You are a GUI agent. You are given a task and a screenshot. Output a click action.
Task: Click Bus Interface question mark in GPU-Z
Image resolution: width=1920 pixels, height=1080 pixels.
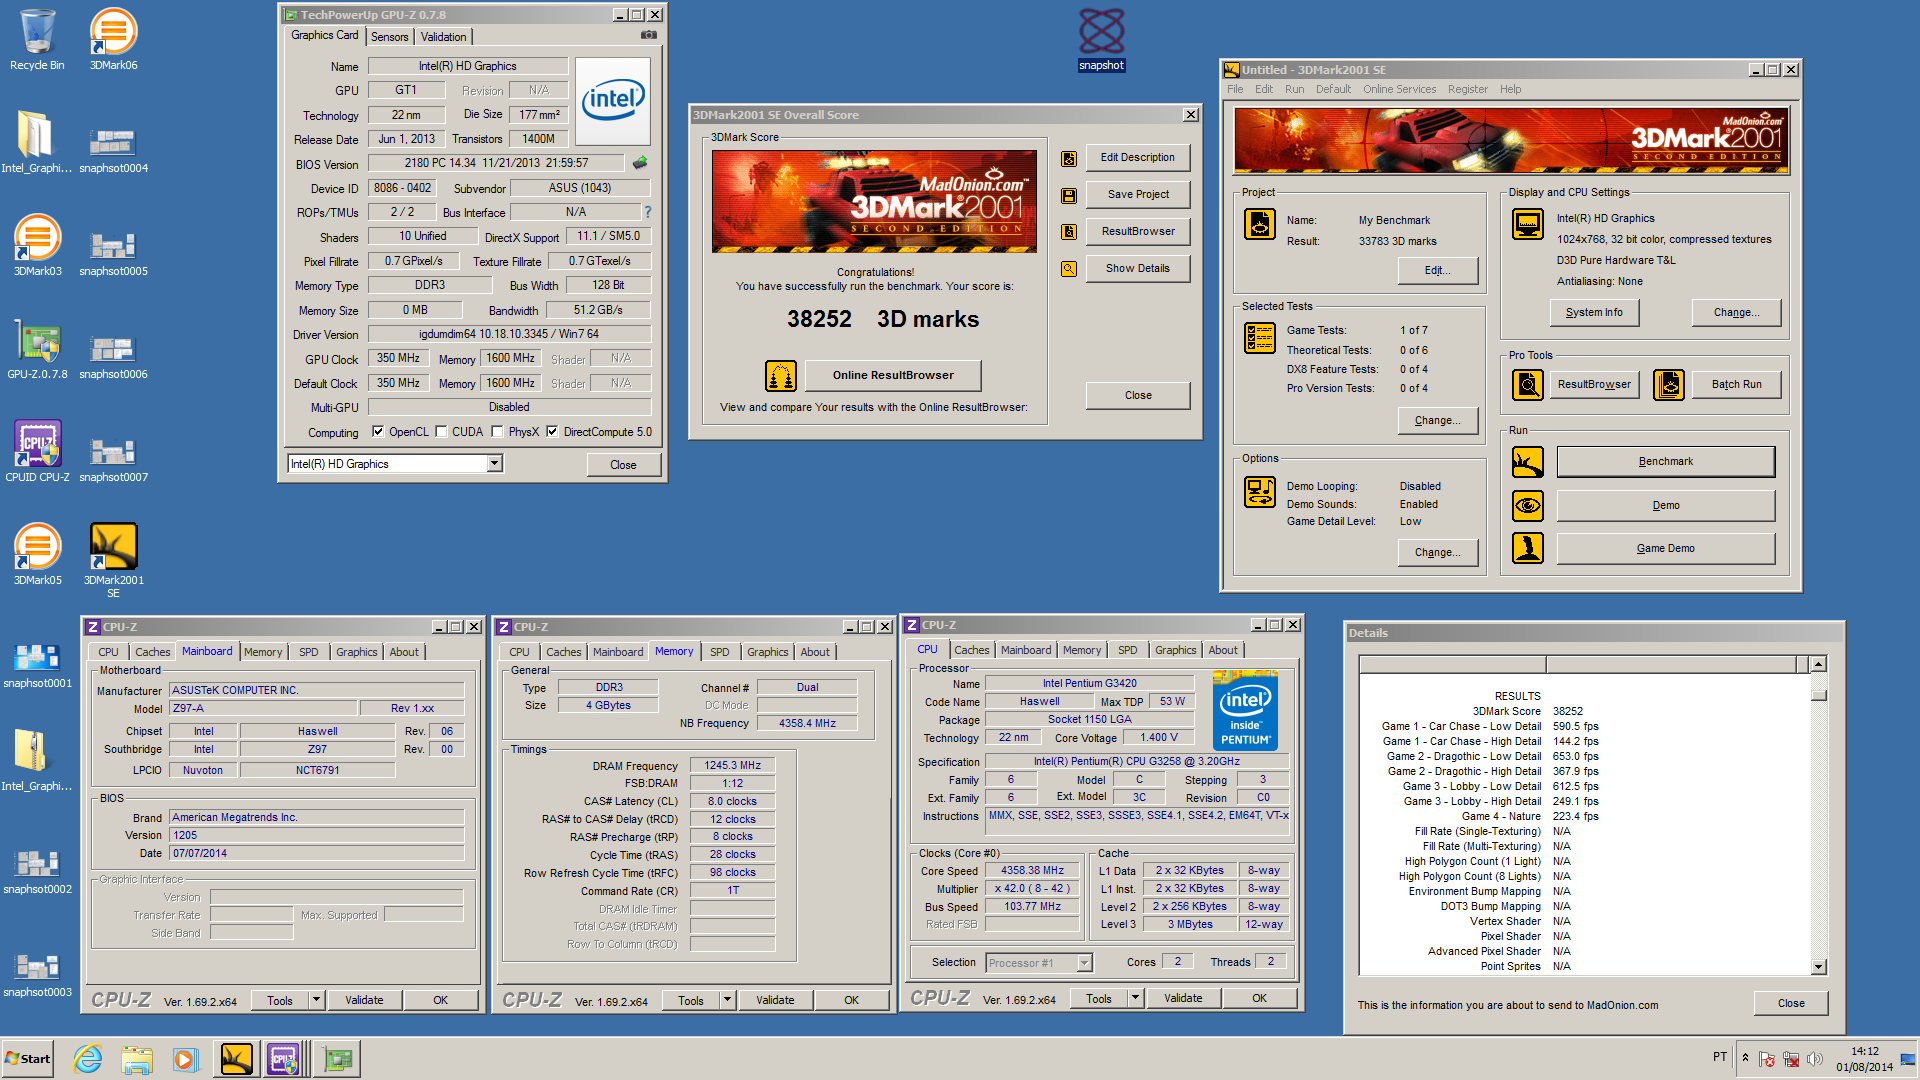[x=648, y=212]
